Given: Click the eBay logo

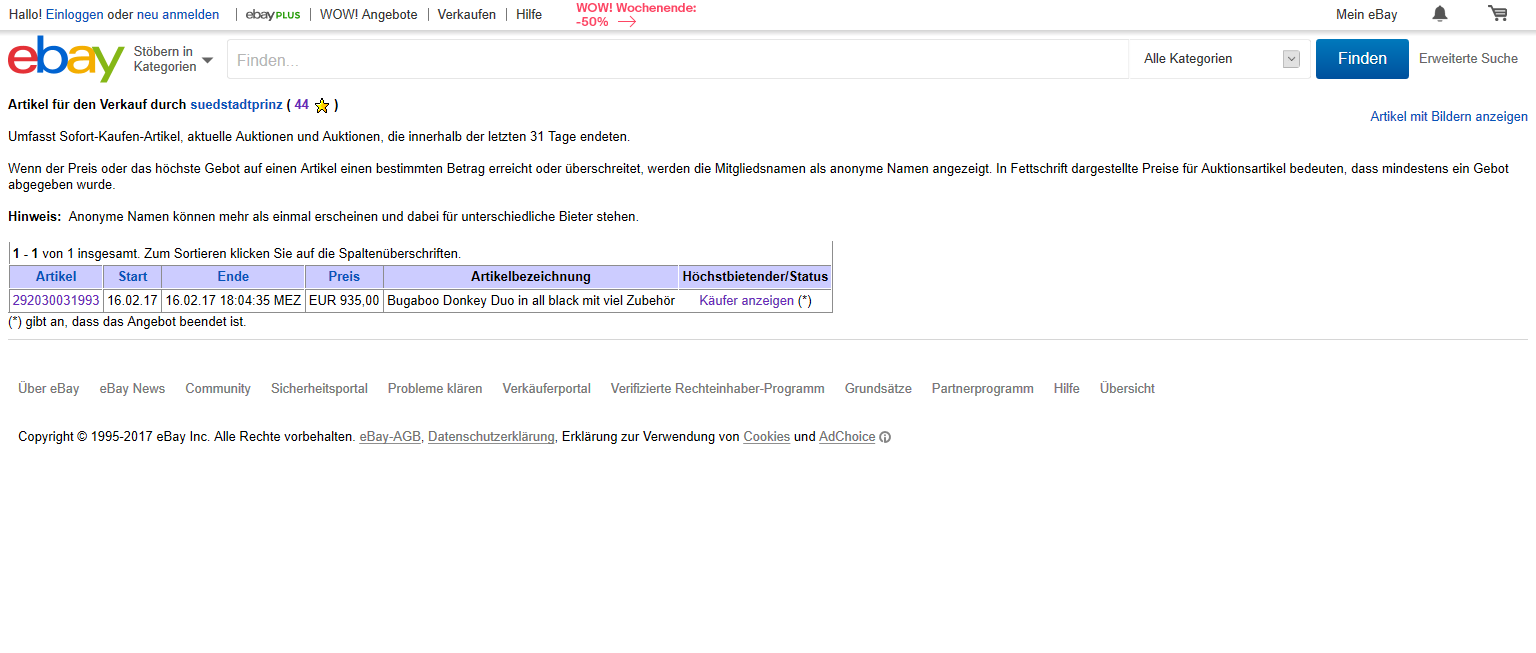Looking at the screenshot, I should point(65,59).
